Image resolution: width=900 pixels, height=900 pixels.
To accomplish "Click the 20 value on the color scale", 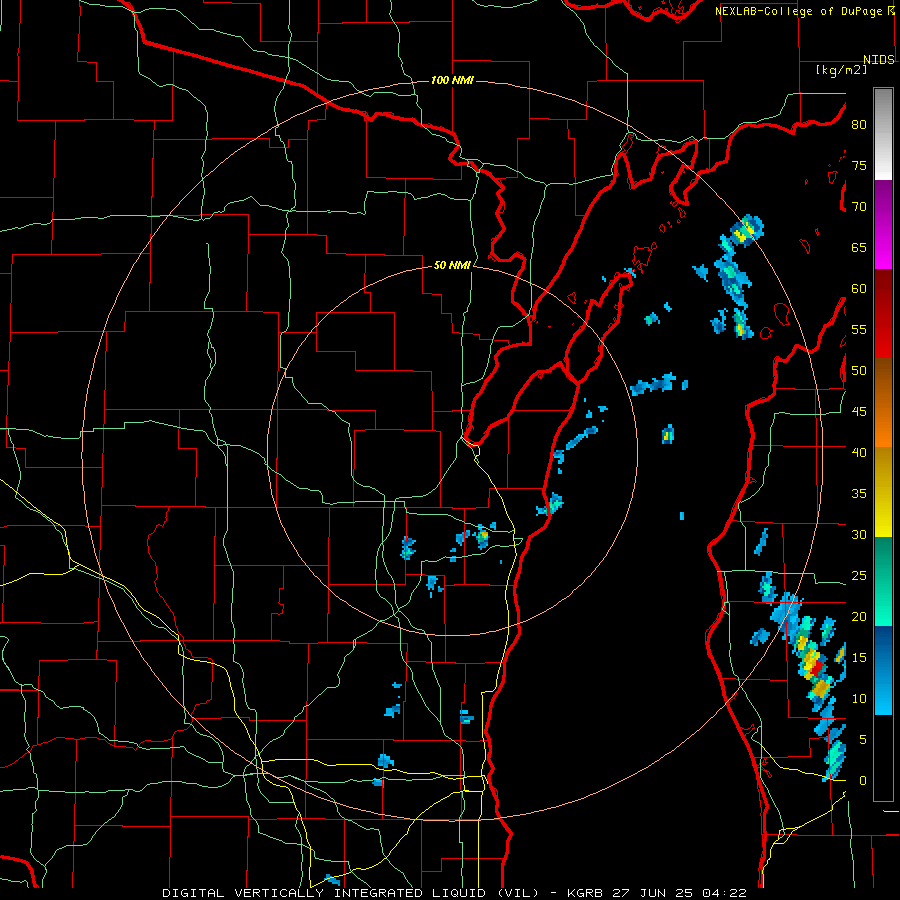I will click(859, 616).
